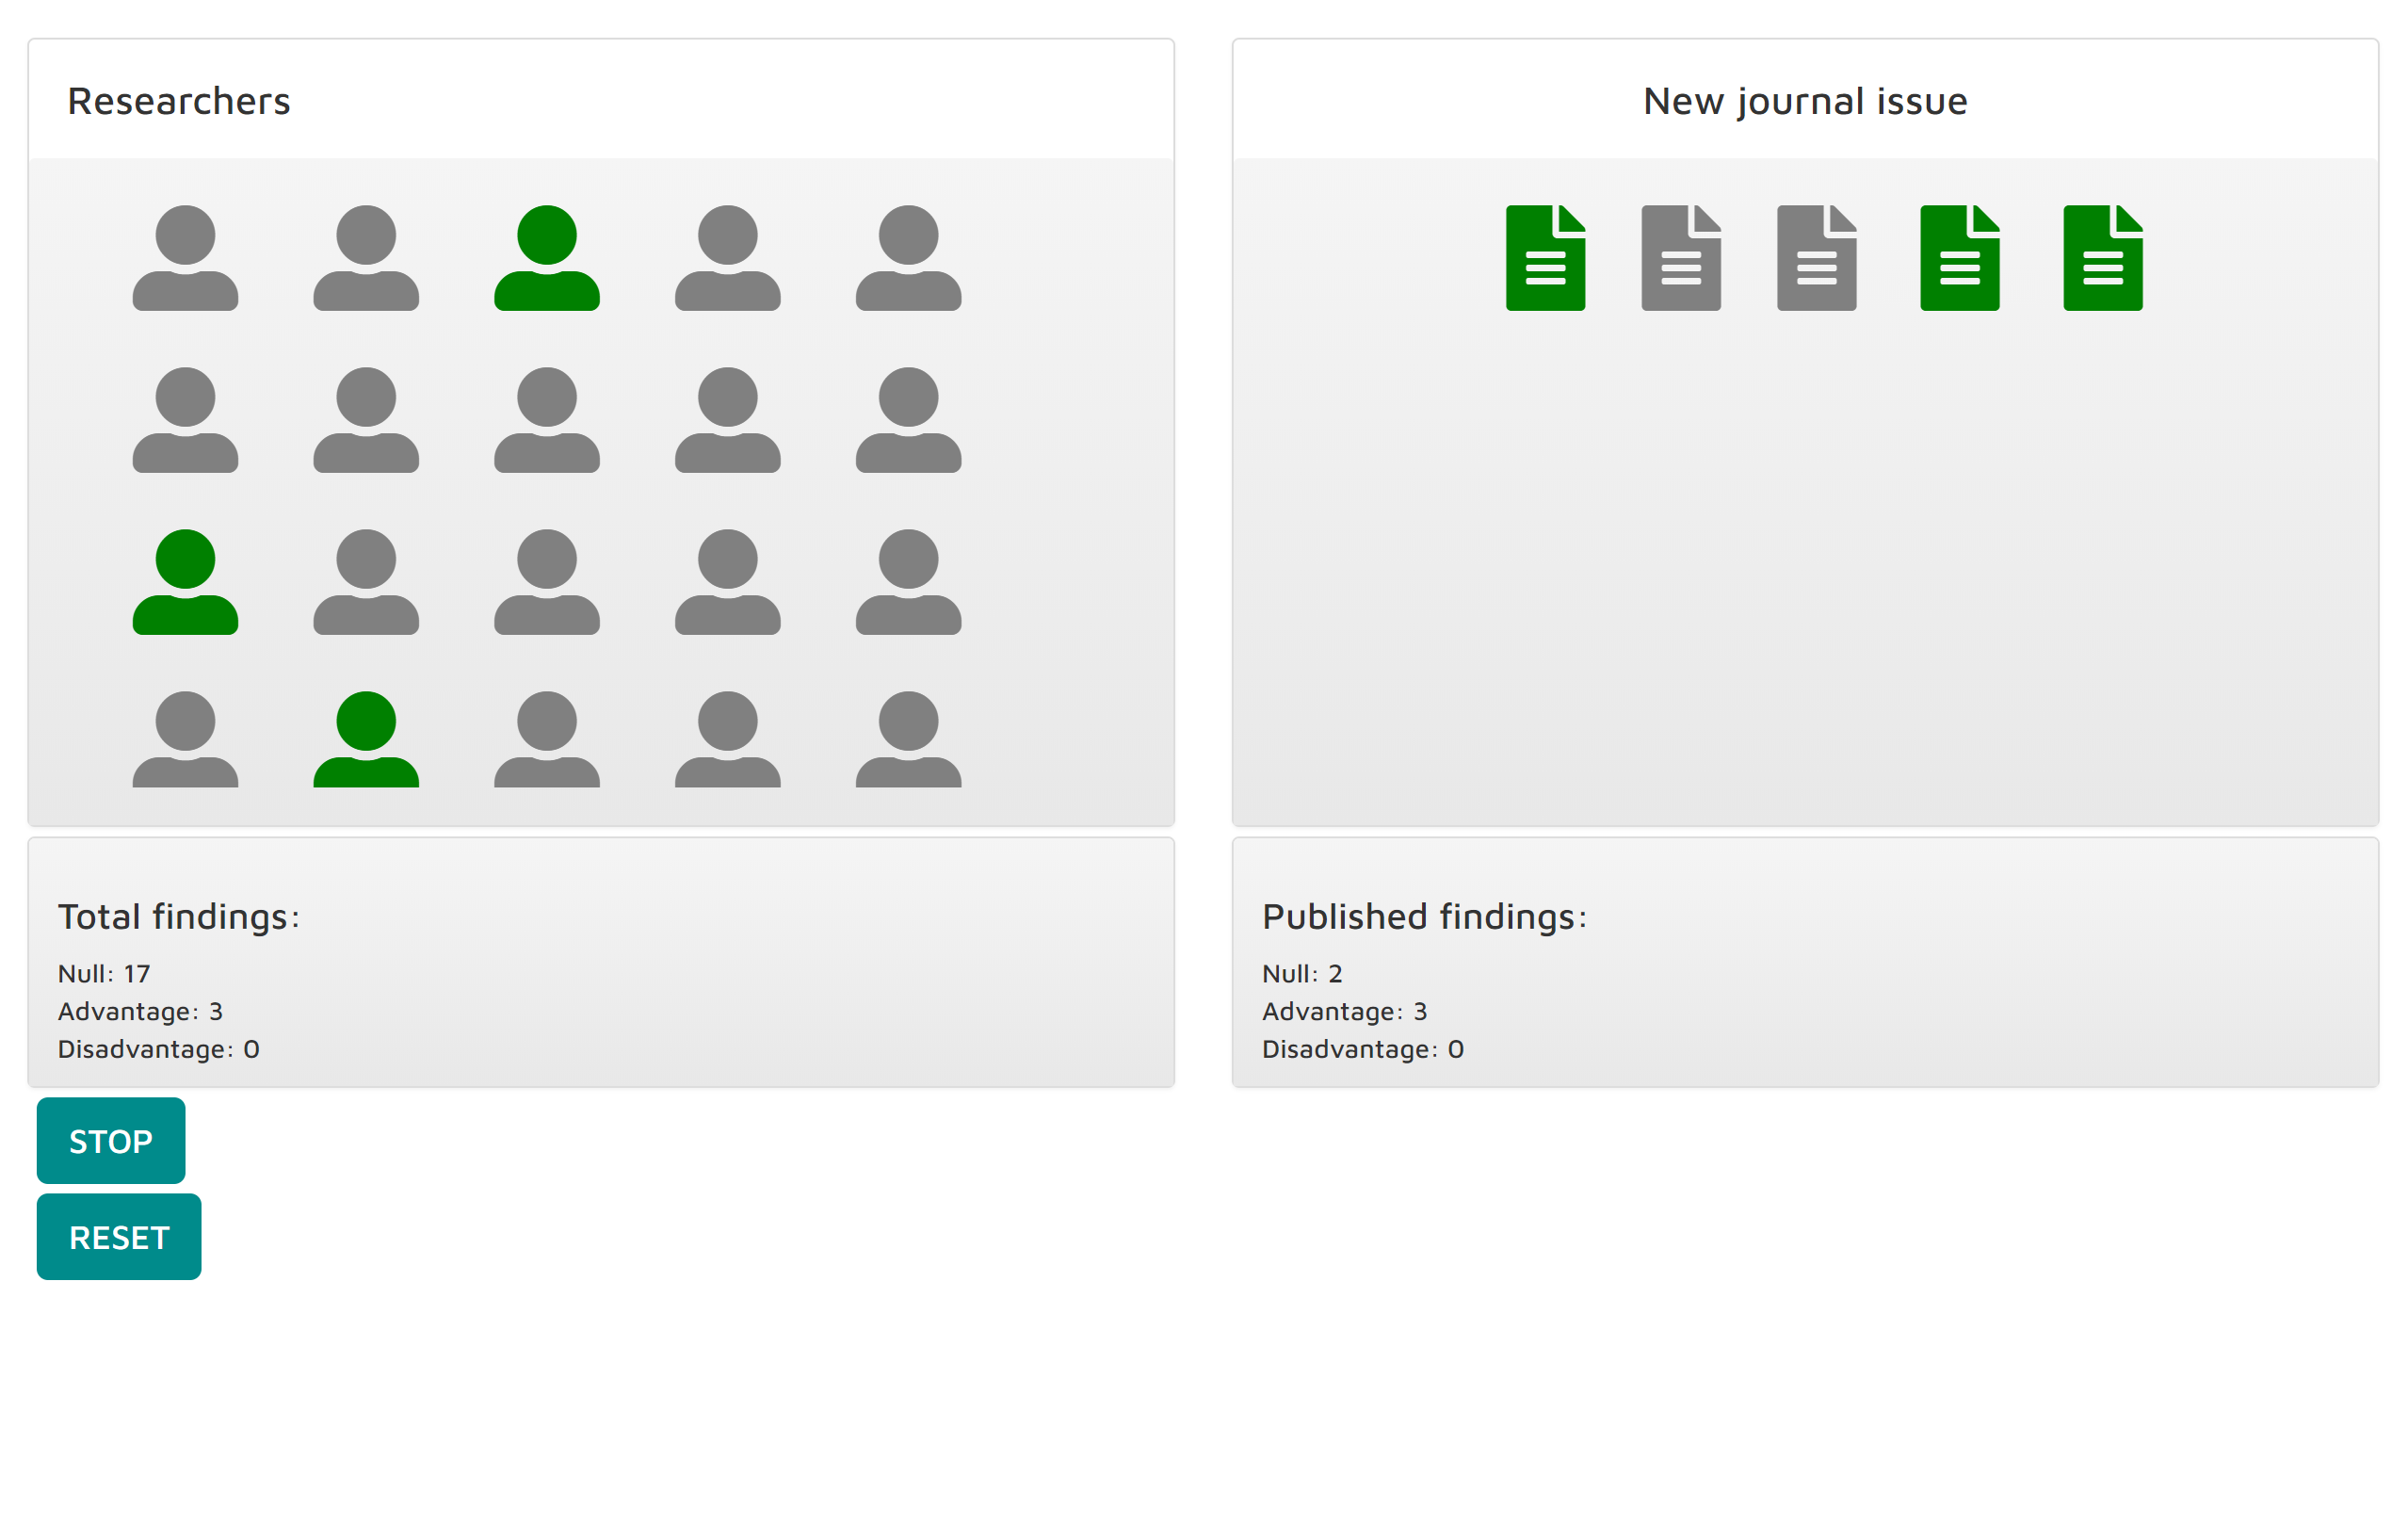Click the New journal issue heading

coord(1804,101)
